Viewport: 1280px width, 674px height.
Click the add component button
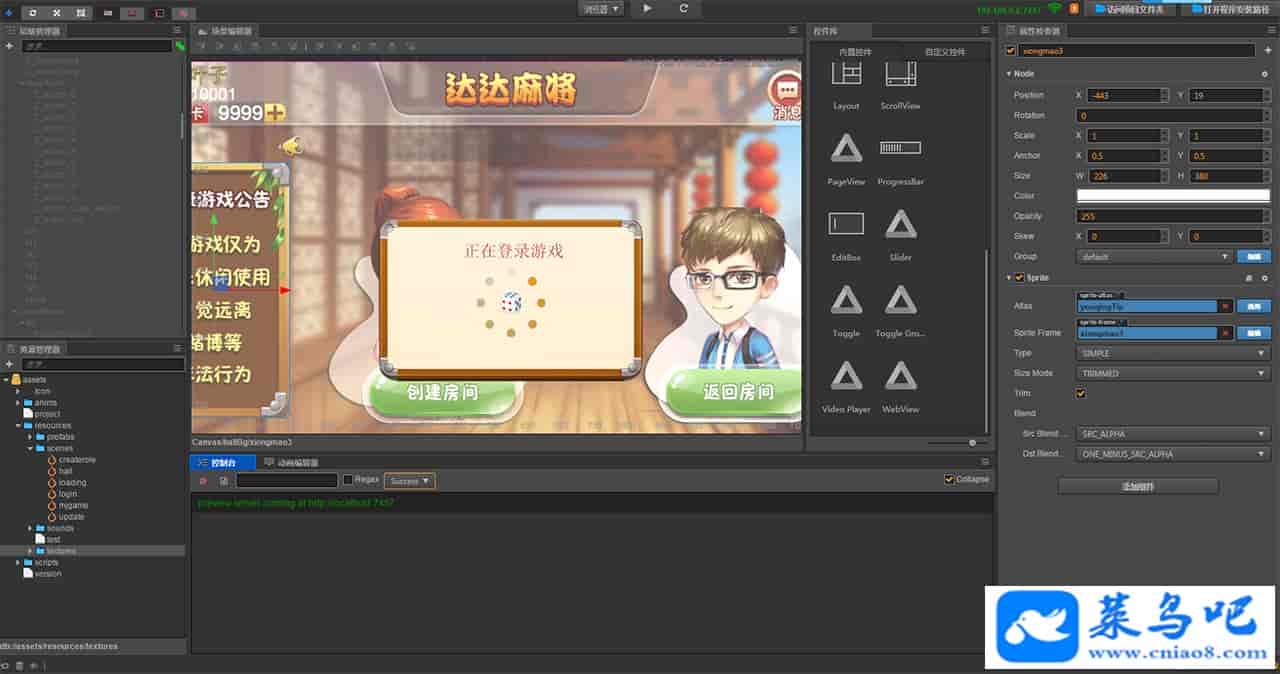(1137, 487)
